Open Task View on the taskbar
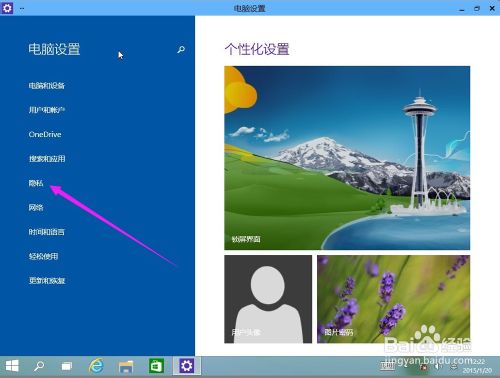Viewport: 500px width, 378px height. (67, 366)
